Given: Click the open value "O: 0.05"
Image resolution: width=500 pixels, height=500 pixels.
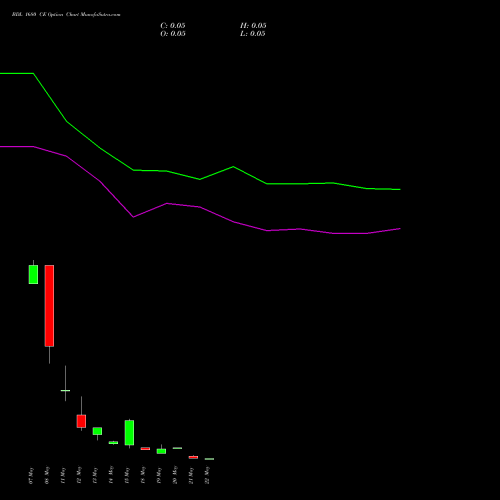Looking at the screenshot, I should coord(173,34).
